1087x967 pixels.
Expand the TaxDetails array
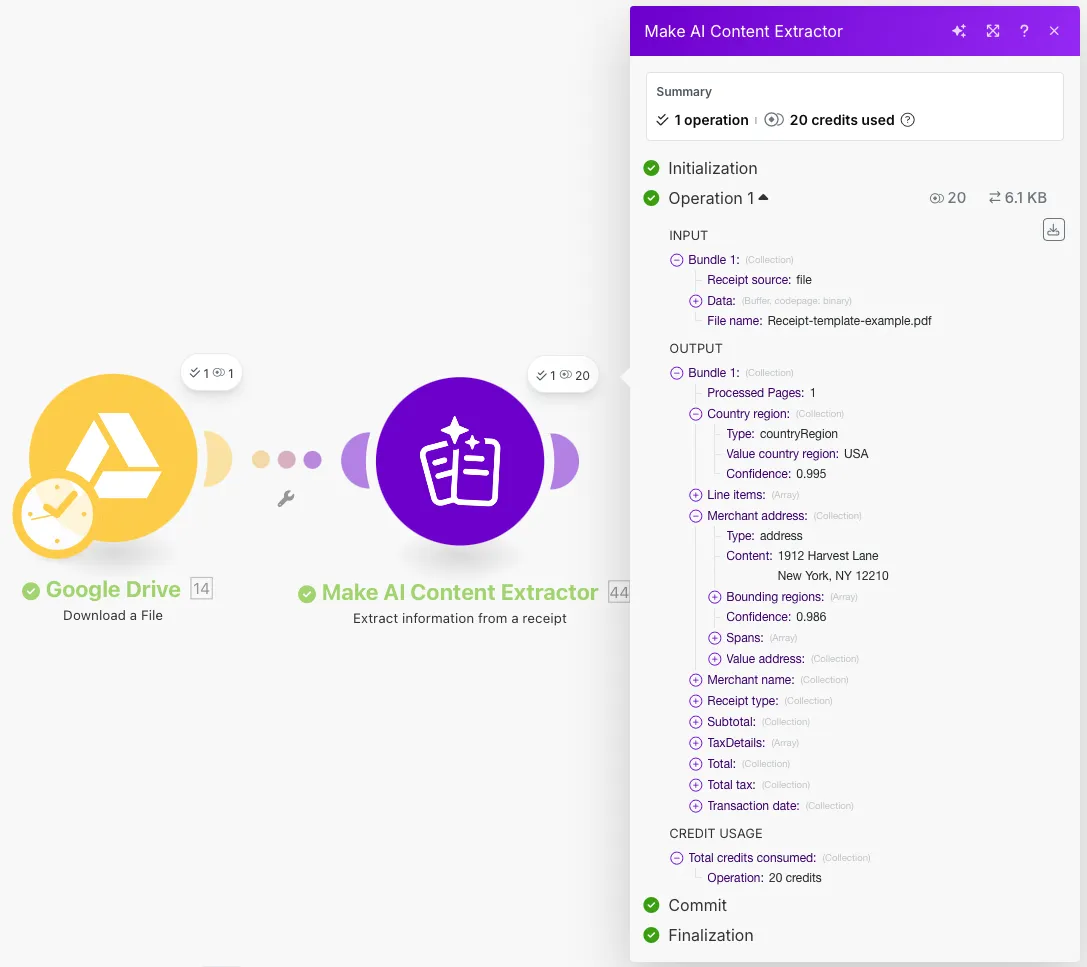tap(695, 742)
